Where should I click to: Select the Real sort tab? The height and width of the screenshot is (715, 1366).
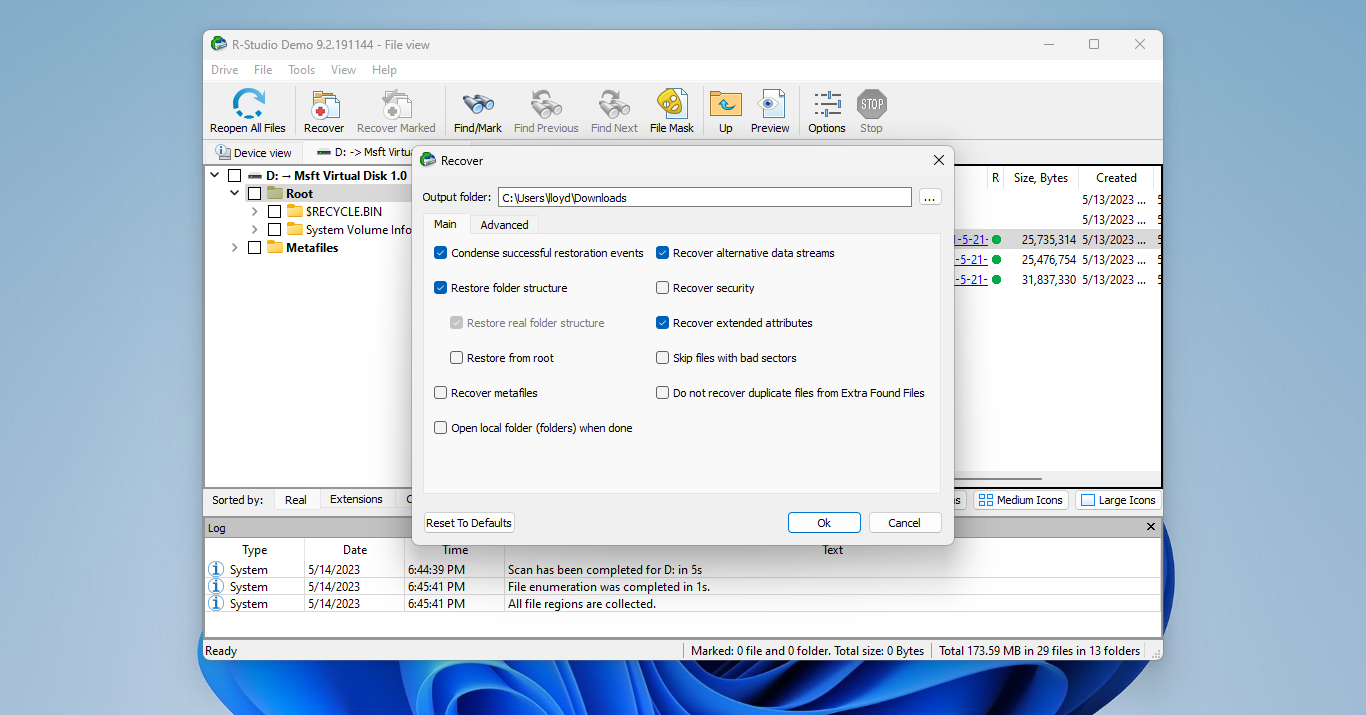[x=296, y=499]
